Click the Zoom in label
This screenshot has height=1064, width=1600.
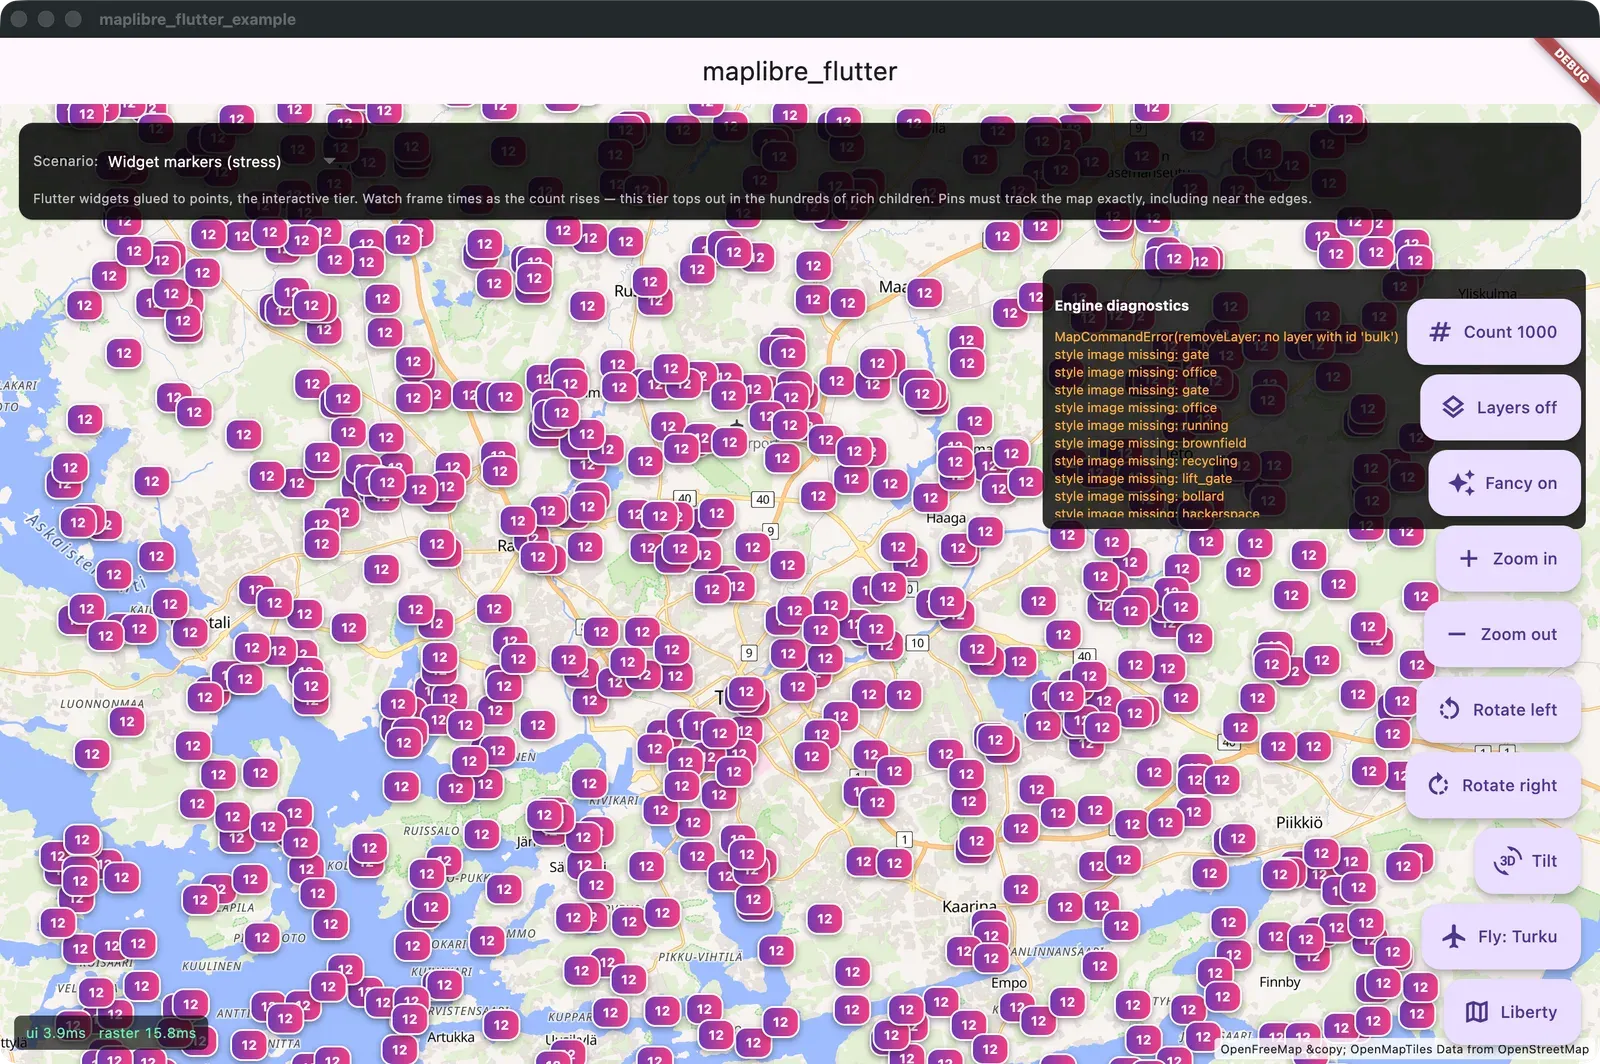pyautogui.click(x=1525, y=559)
